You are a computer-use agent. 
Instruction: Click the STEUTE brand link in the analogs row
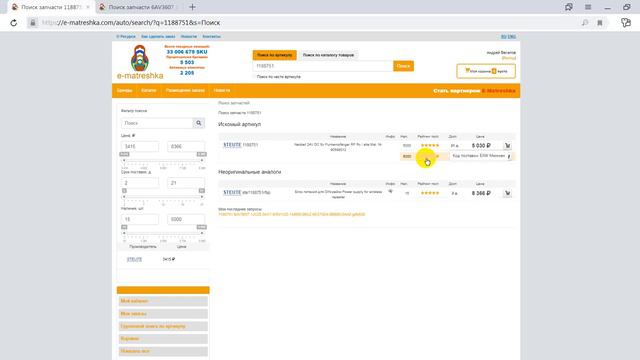pyautogui.click(x=232, y=192)
